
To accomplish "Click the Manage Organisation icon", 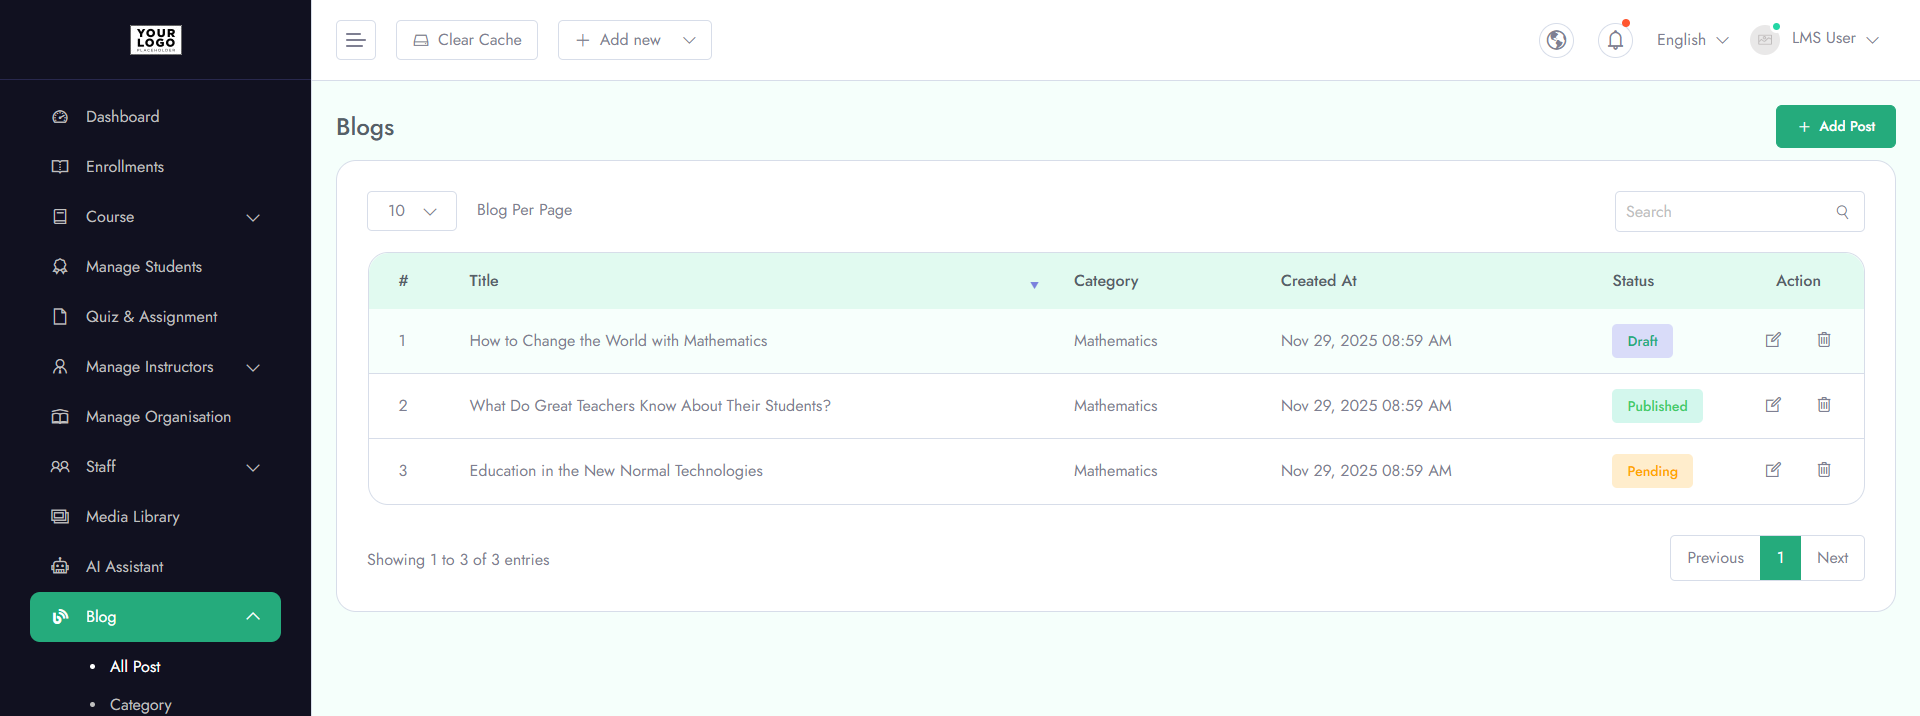I will click(x=60, y=417).
